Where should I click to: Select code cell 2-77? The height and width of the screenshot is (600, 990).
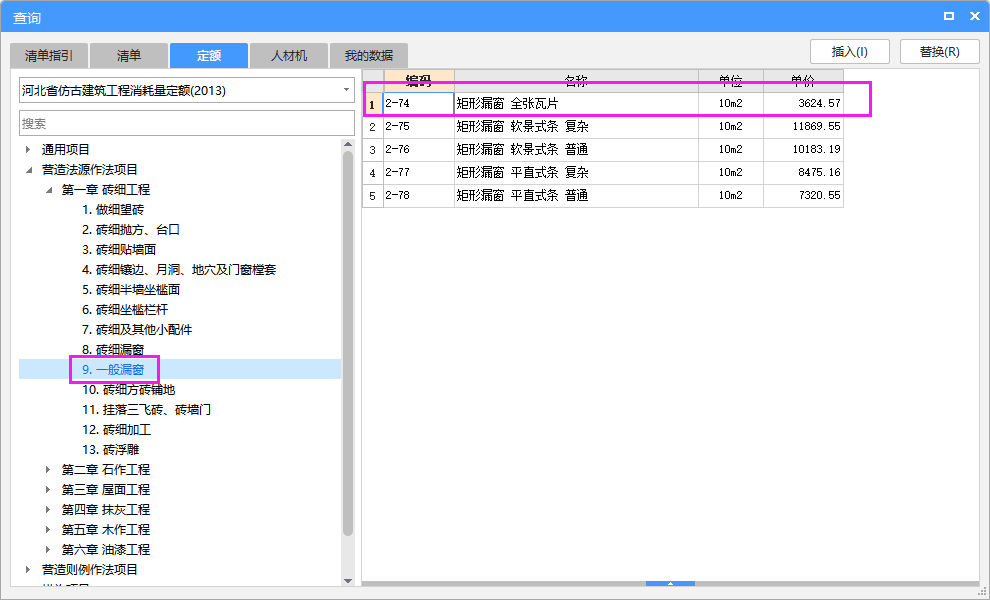[419, 172]
